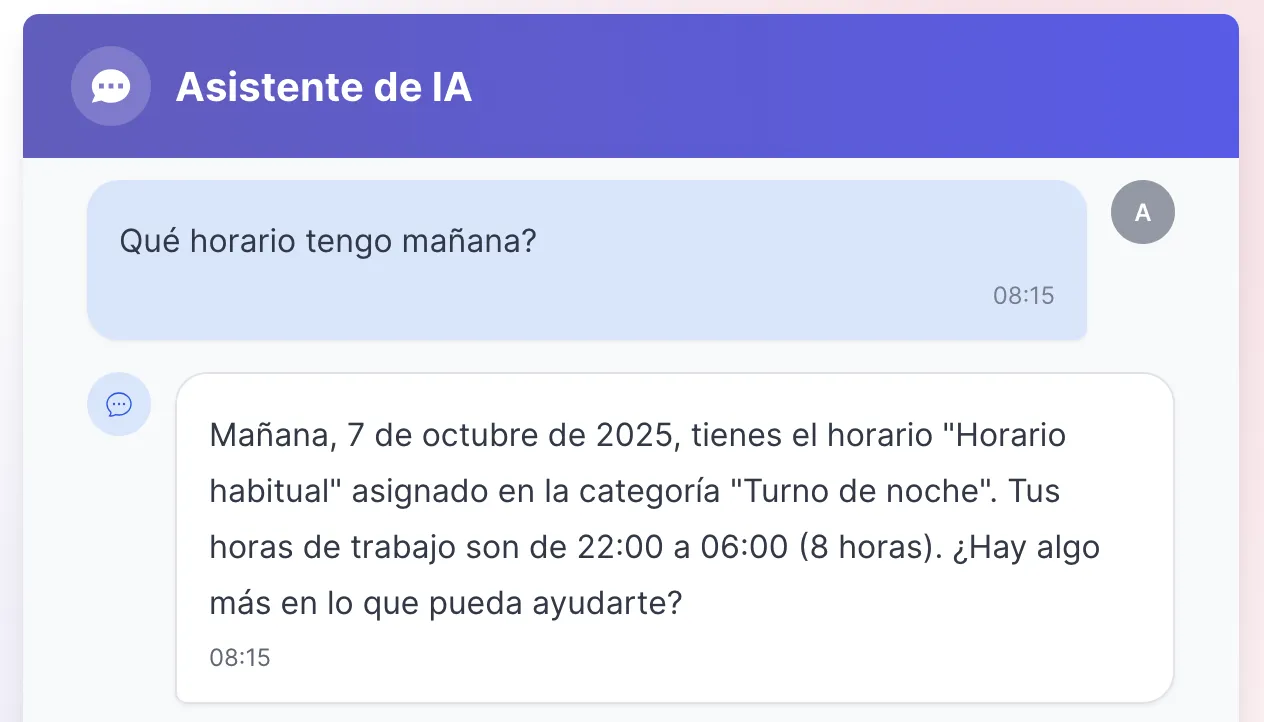Click the word "habitual" in the reply
The image size is (1264, 722).
[260, 492]
